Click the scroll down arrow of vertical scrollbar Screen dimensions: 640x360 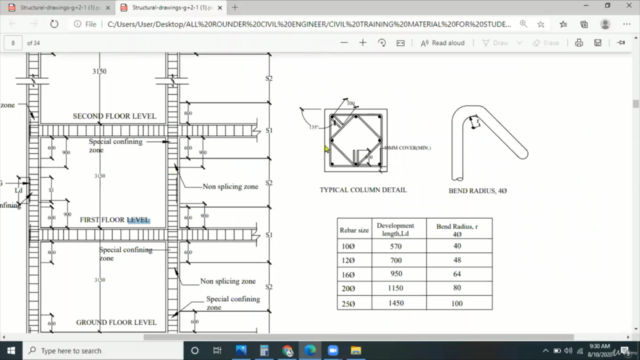(x=636, y=329)
